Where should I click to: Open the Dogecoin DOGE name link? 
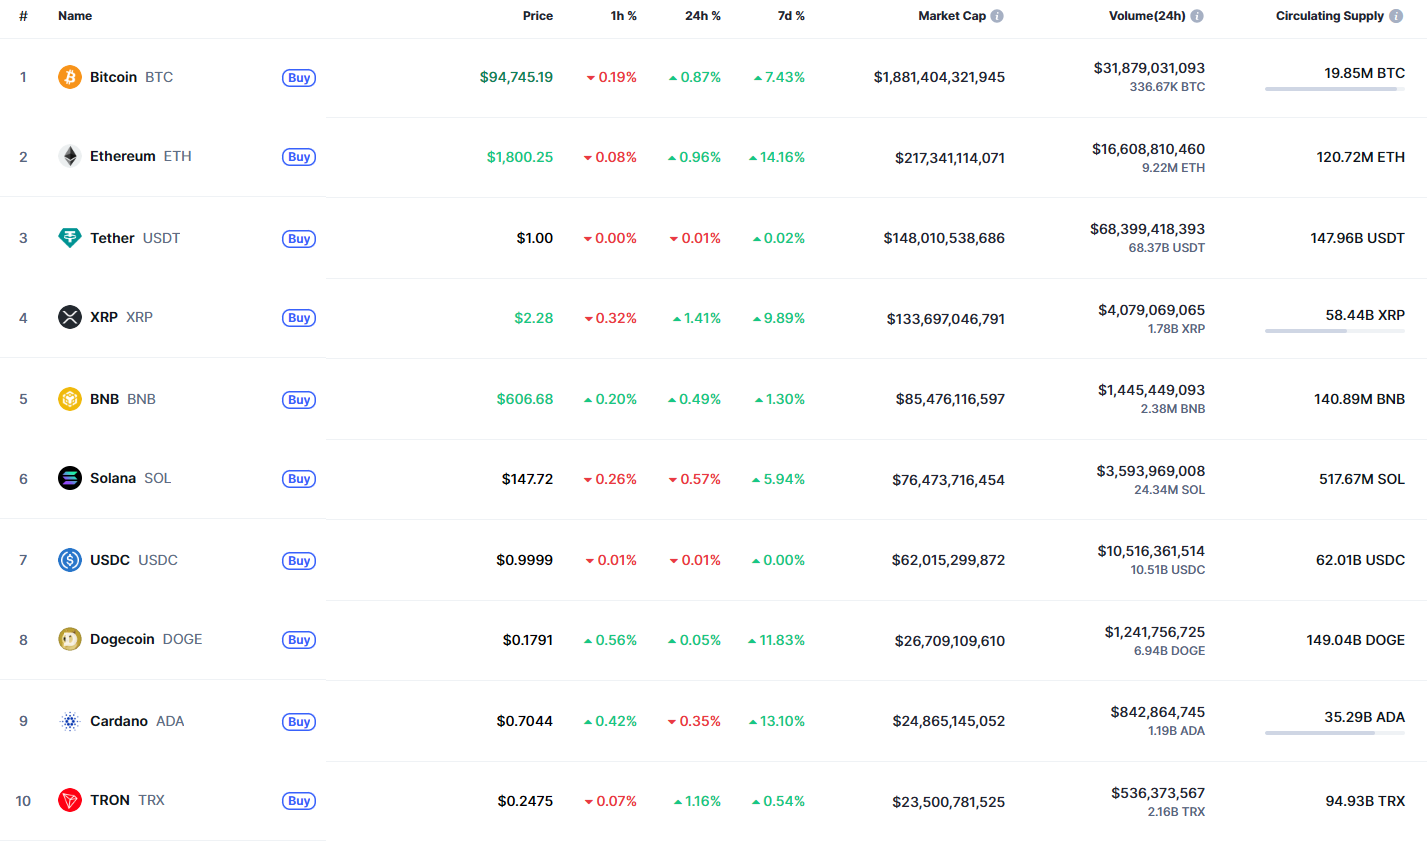(146, 639)
